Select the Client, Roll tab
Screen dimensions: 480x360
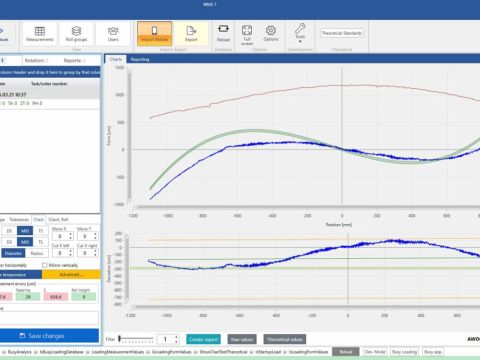(58, 219)
